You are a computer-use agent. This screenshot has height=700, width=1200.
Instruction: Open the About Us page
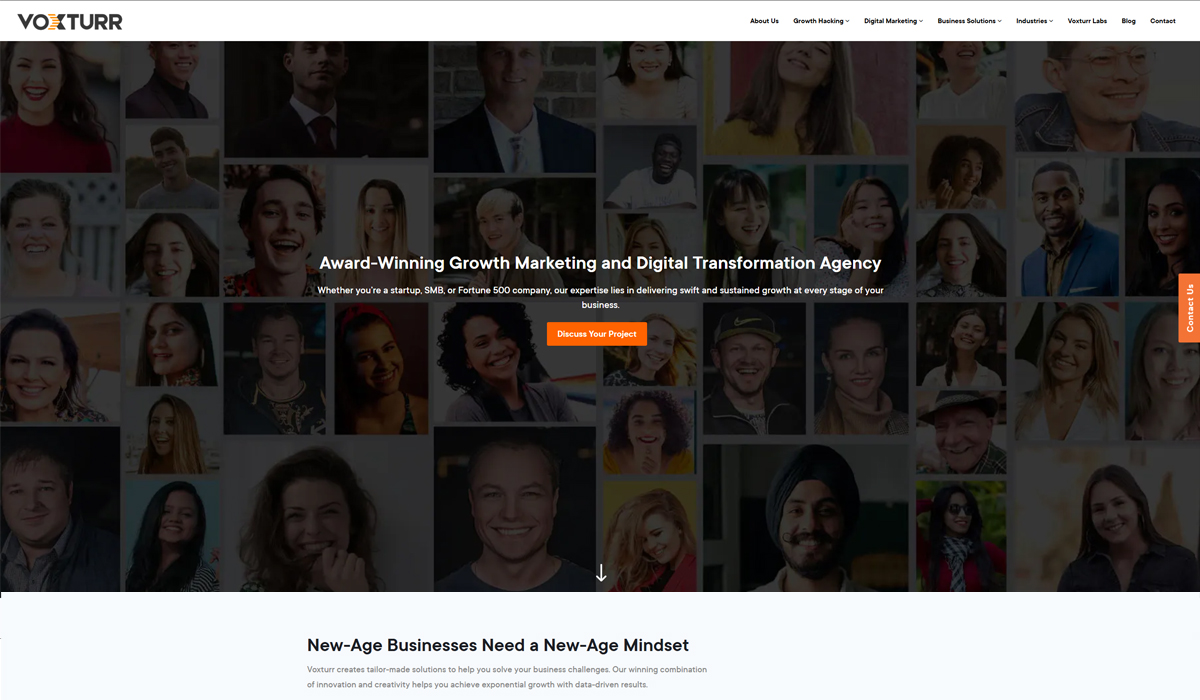tap(764, 21)
